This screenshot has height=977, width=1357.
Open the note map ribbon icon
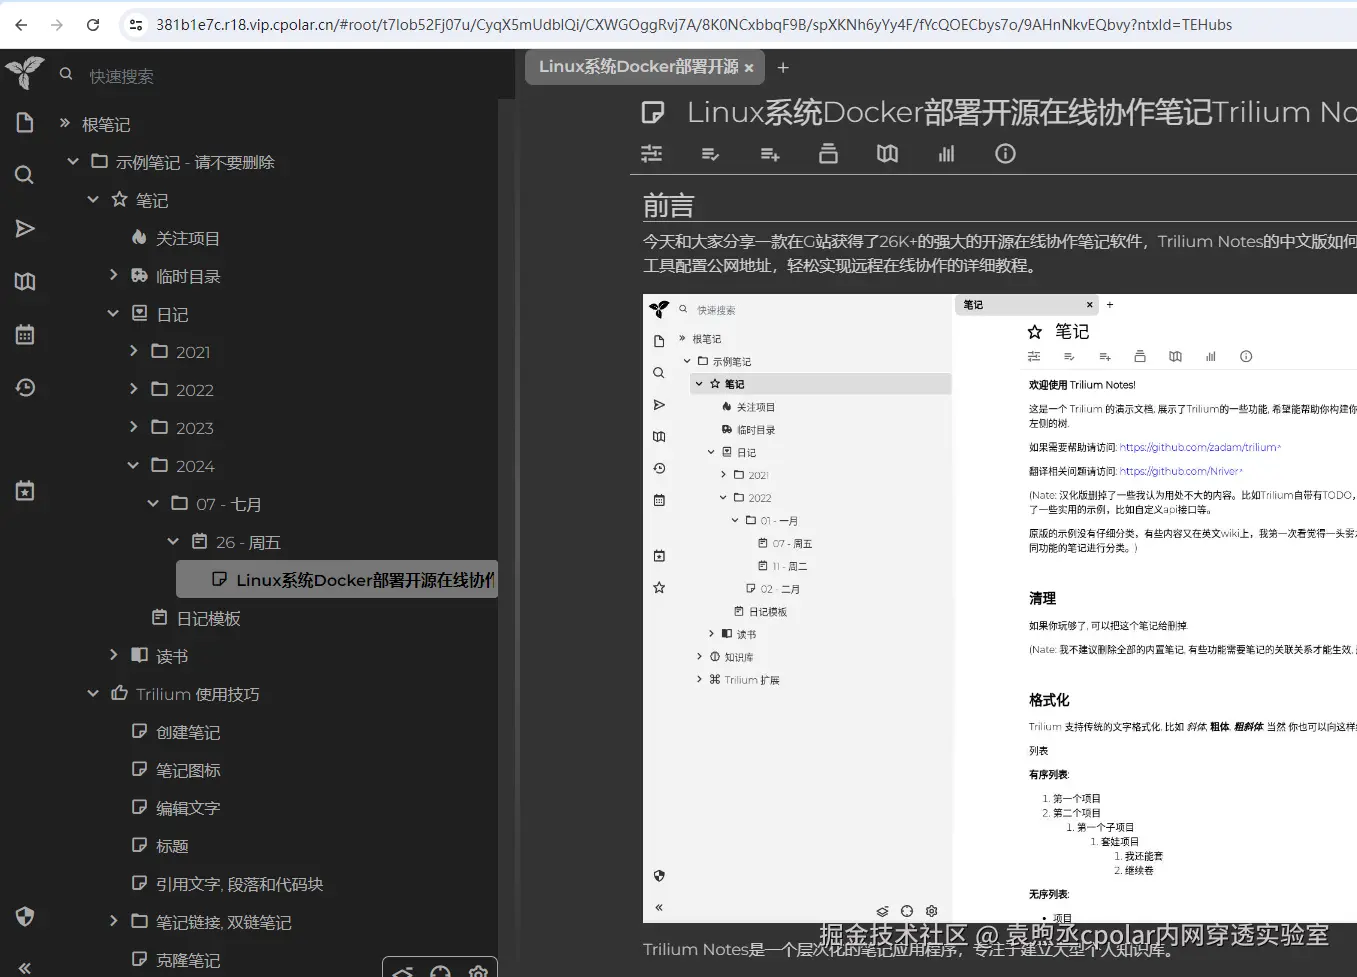pos(887,153)
